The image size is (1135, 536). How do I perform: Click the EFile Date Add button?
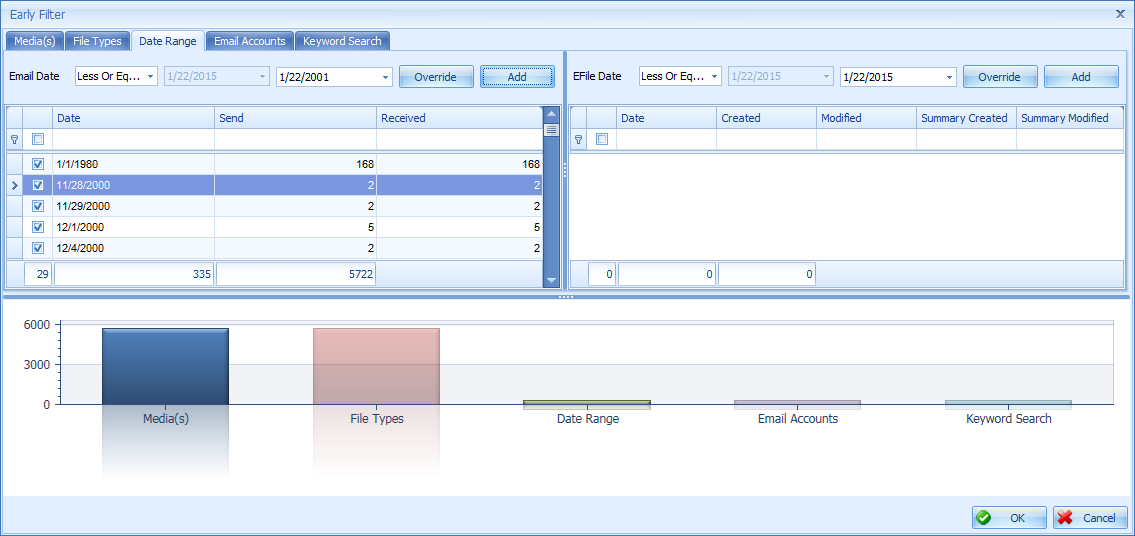pyautogui.click(x=1081, y=77)
